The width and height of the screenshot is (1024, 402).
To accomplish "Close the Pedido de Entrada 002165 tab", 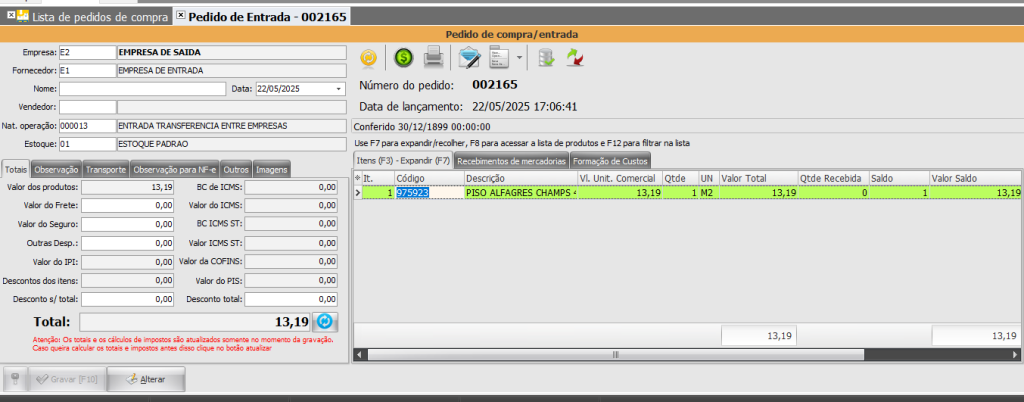I will click(x=180, y=16).
